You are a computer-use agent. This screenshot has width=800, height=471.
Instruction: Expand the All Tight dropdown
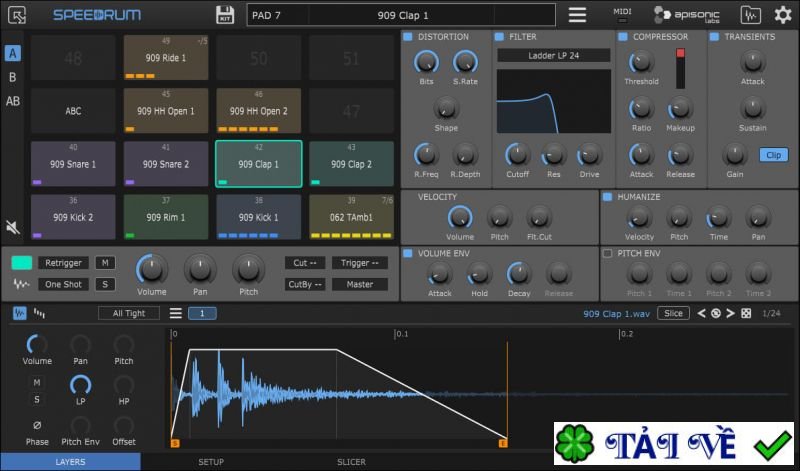(129, 313)
